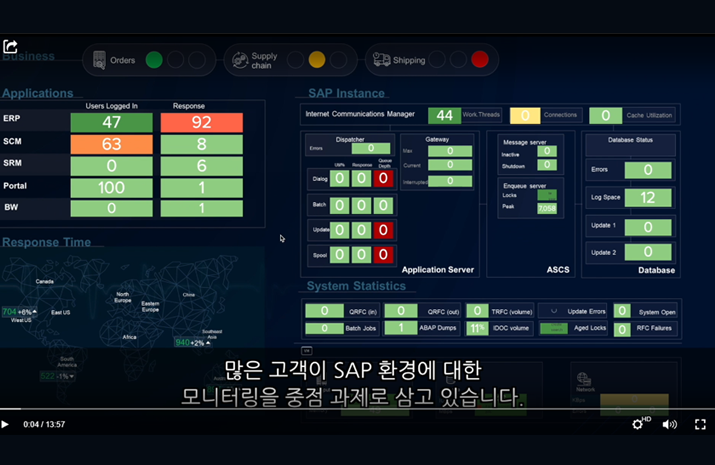Click the RFC Failures value
715x465 pixels.
pos(622,330)
